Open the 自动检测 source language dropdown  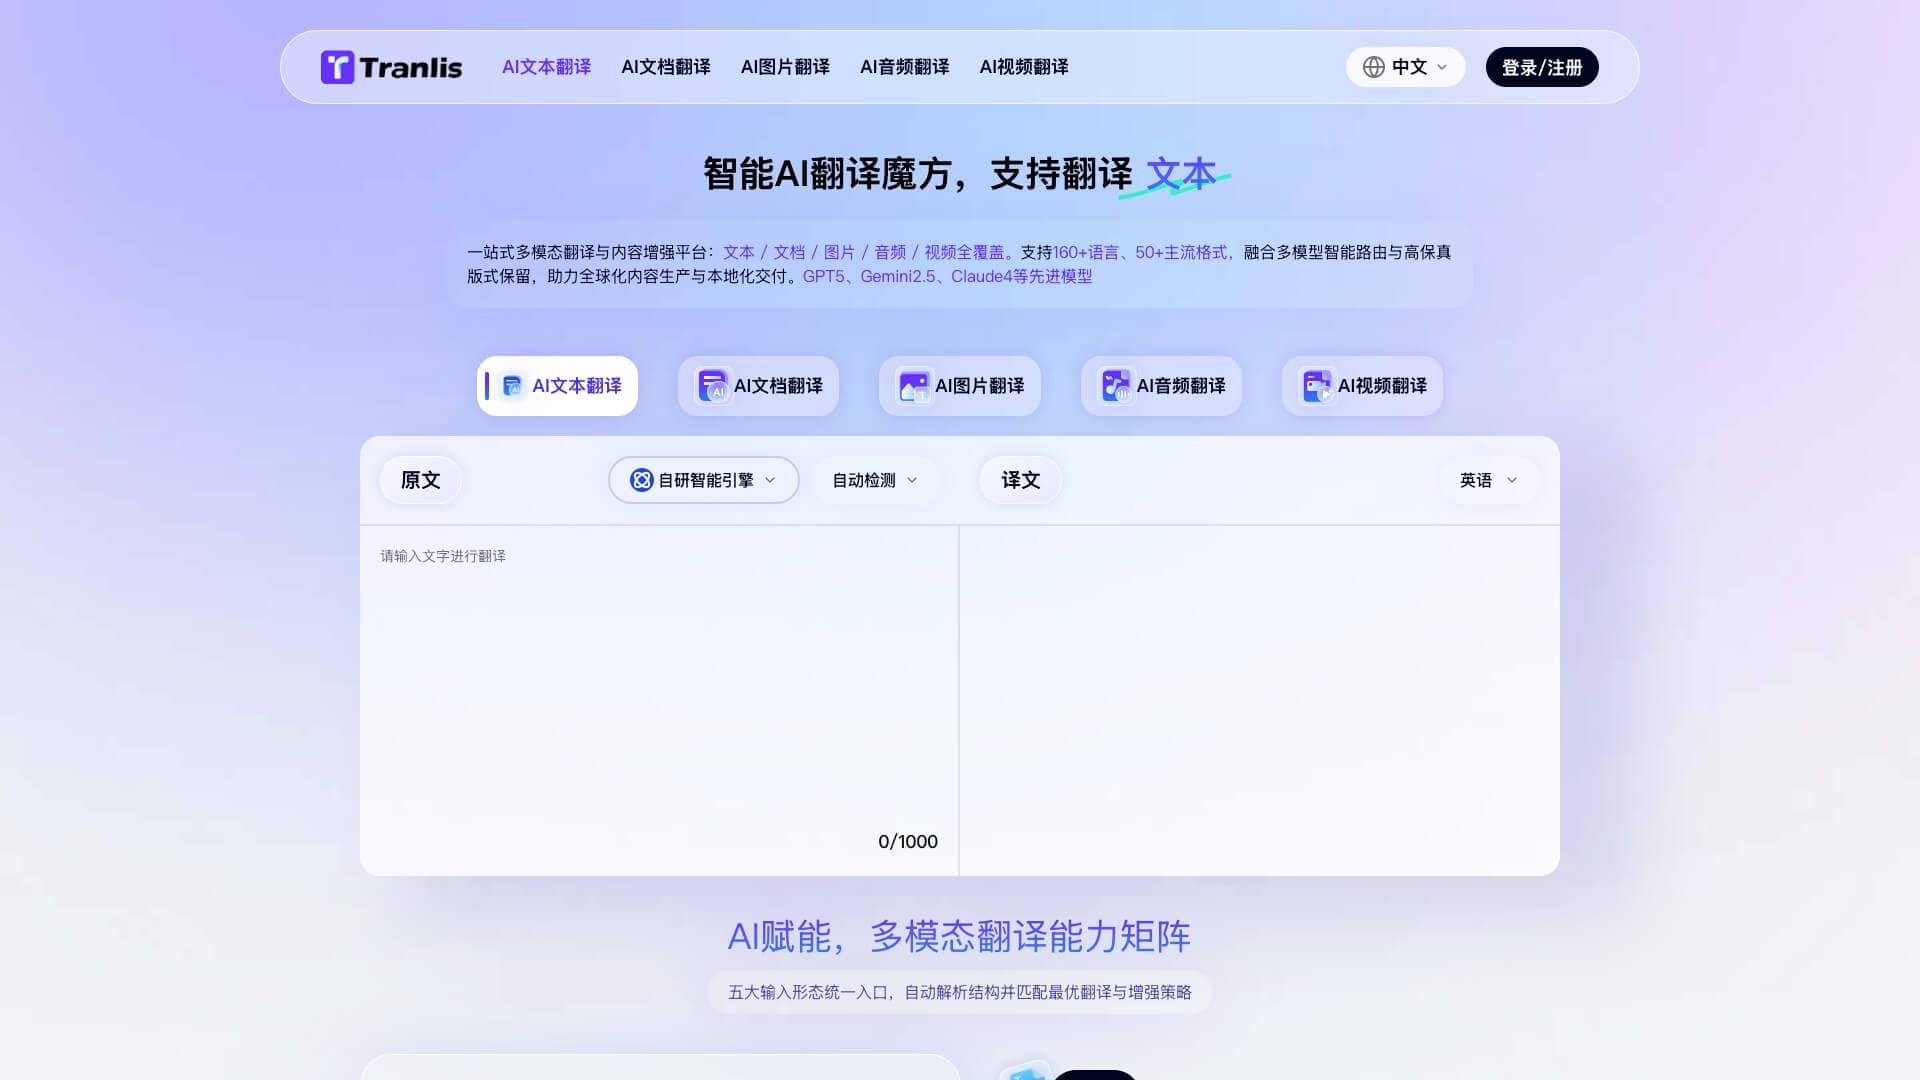coord(874,480)
